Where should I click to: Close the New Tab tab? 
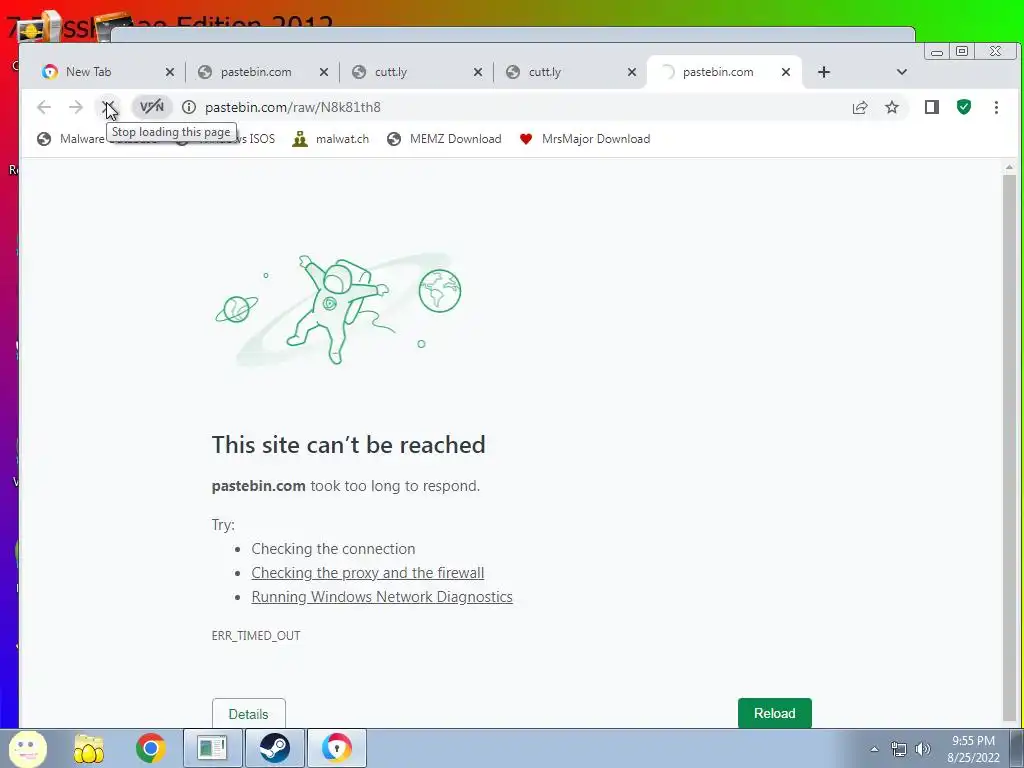(170, 72)
